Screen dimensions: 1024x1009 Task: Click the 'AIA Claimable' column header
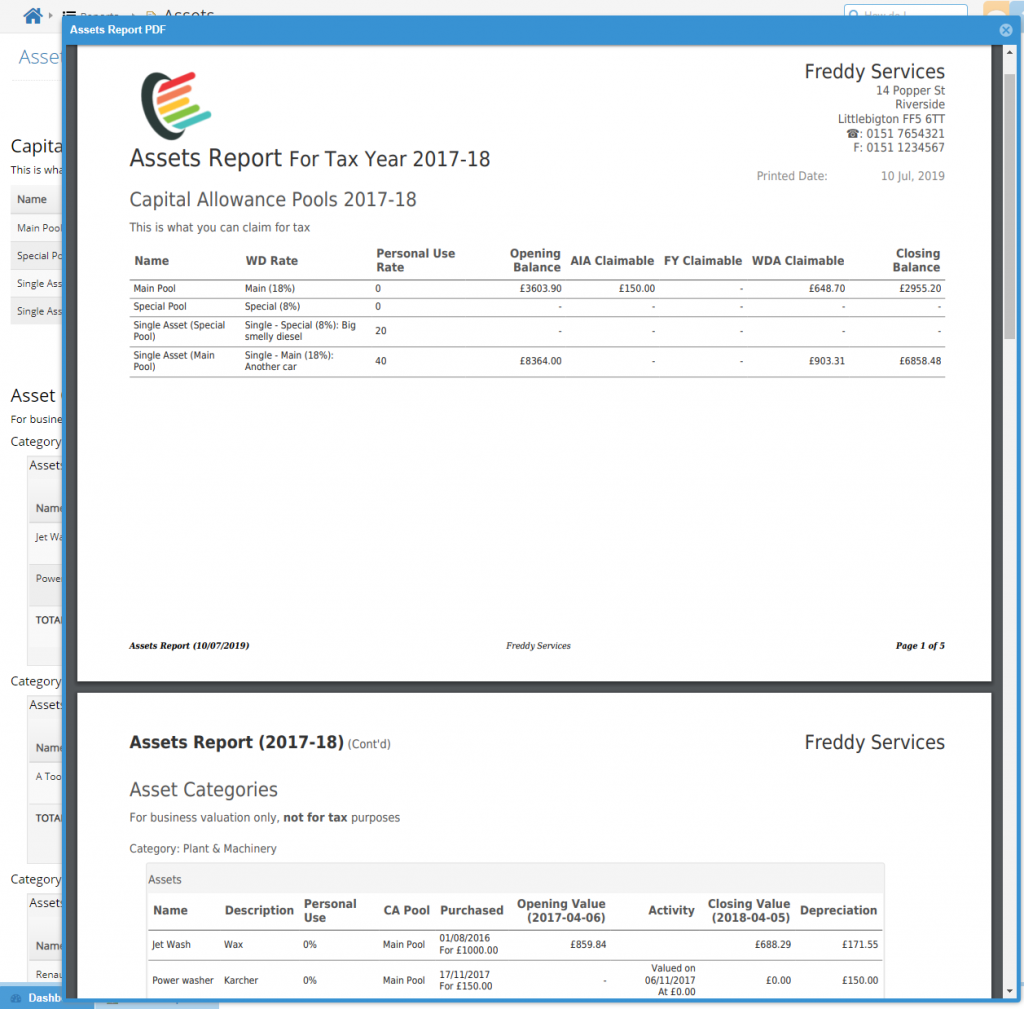point(612,261)
